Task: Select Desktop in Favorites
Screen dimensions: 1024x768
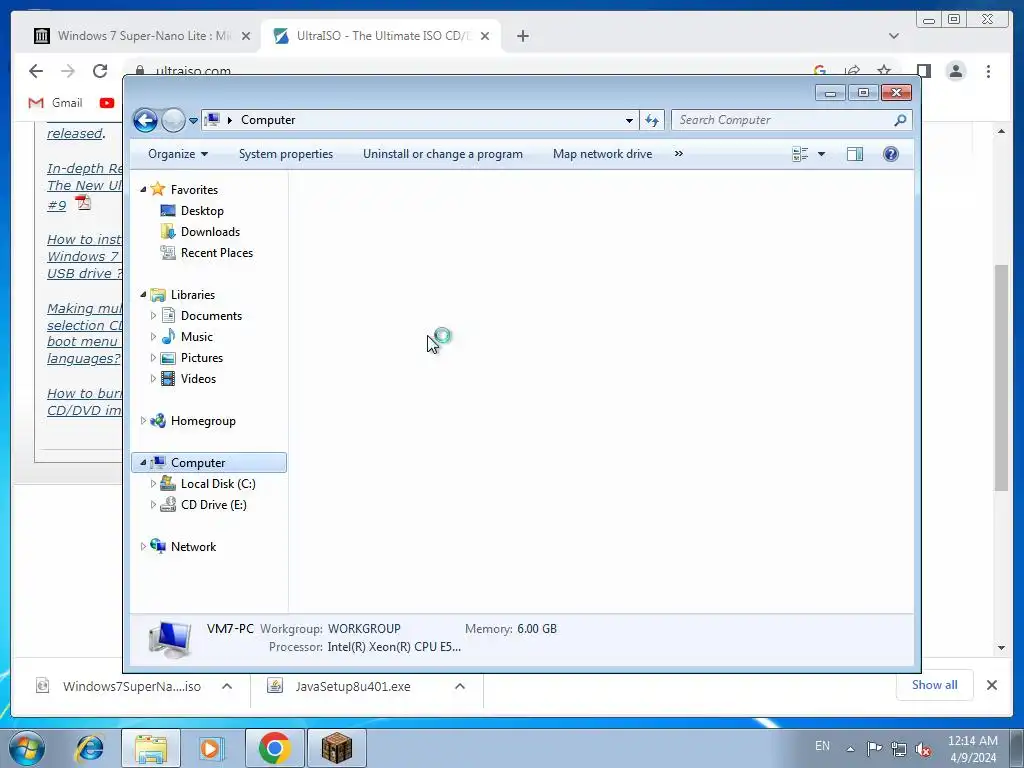Action: (202, 211)
